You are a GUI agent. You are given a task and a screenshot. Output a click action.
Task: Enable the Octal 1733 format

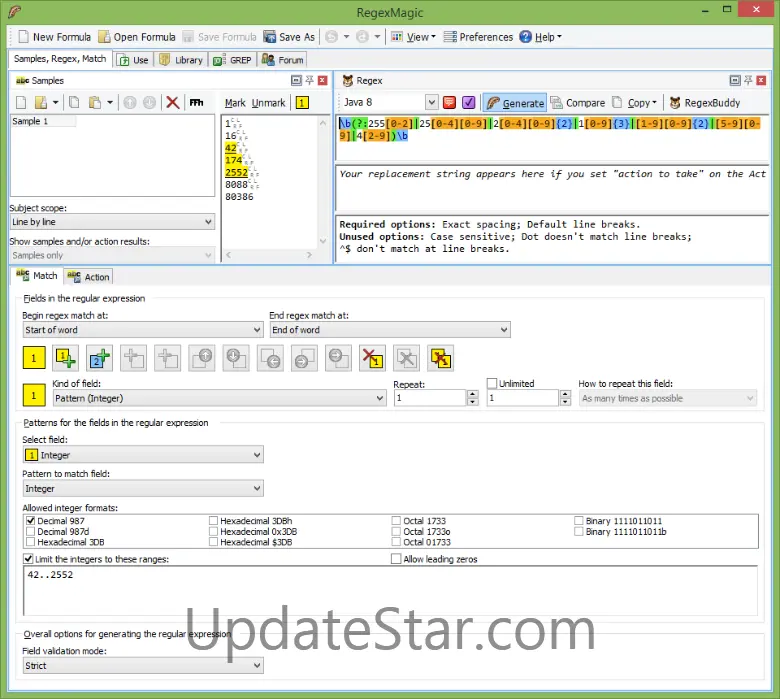[x=396, y=521]
